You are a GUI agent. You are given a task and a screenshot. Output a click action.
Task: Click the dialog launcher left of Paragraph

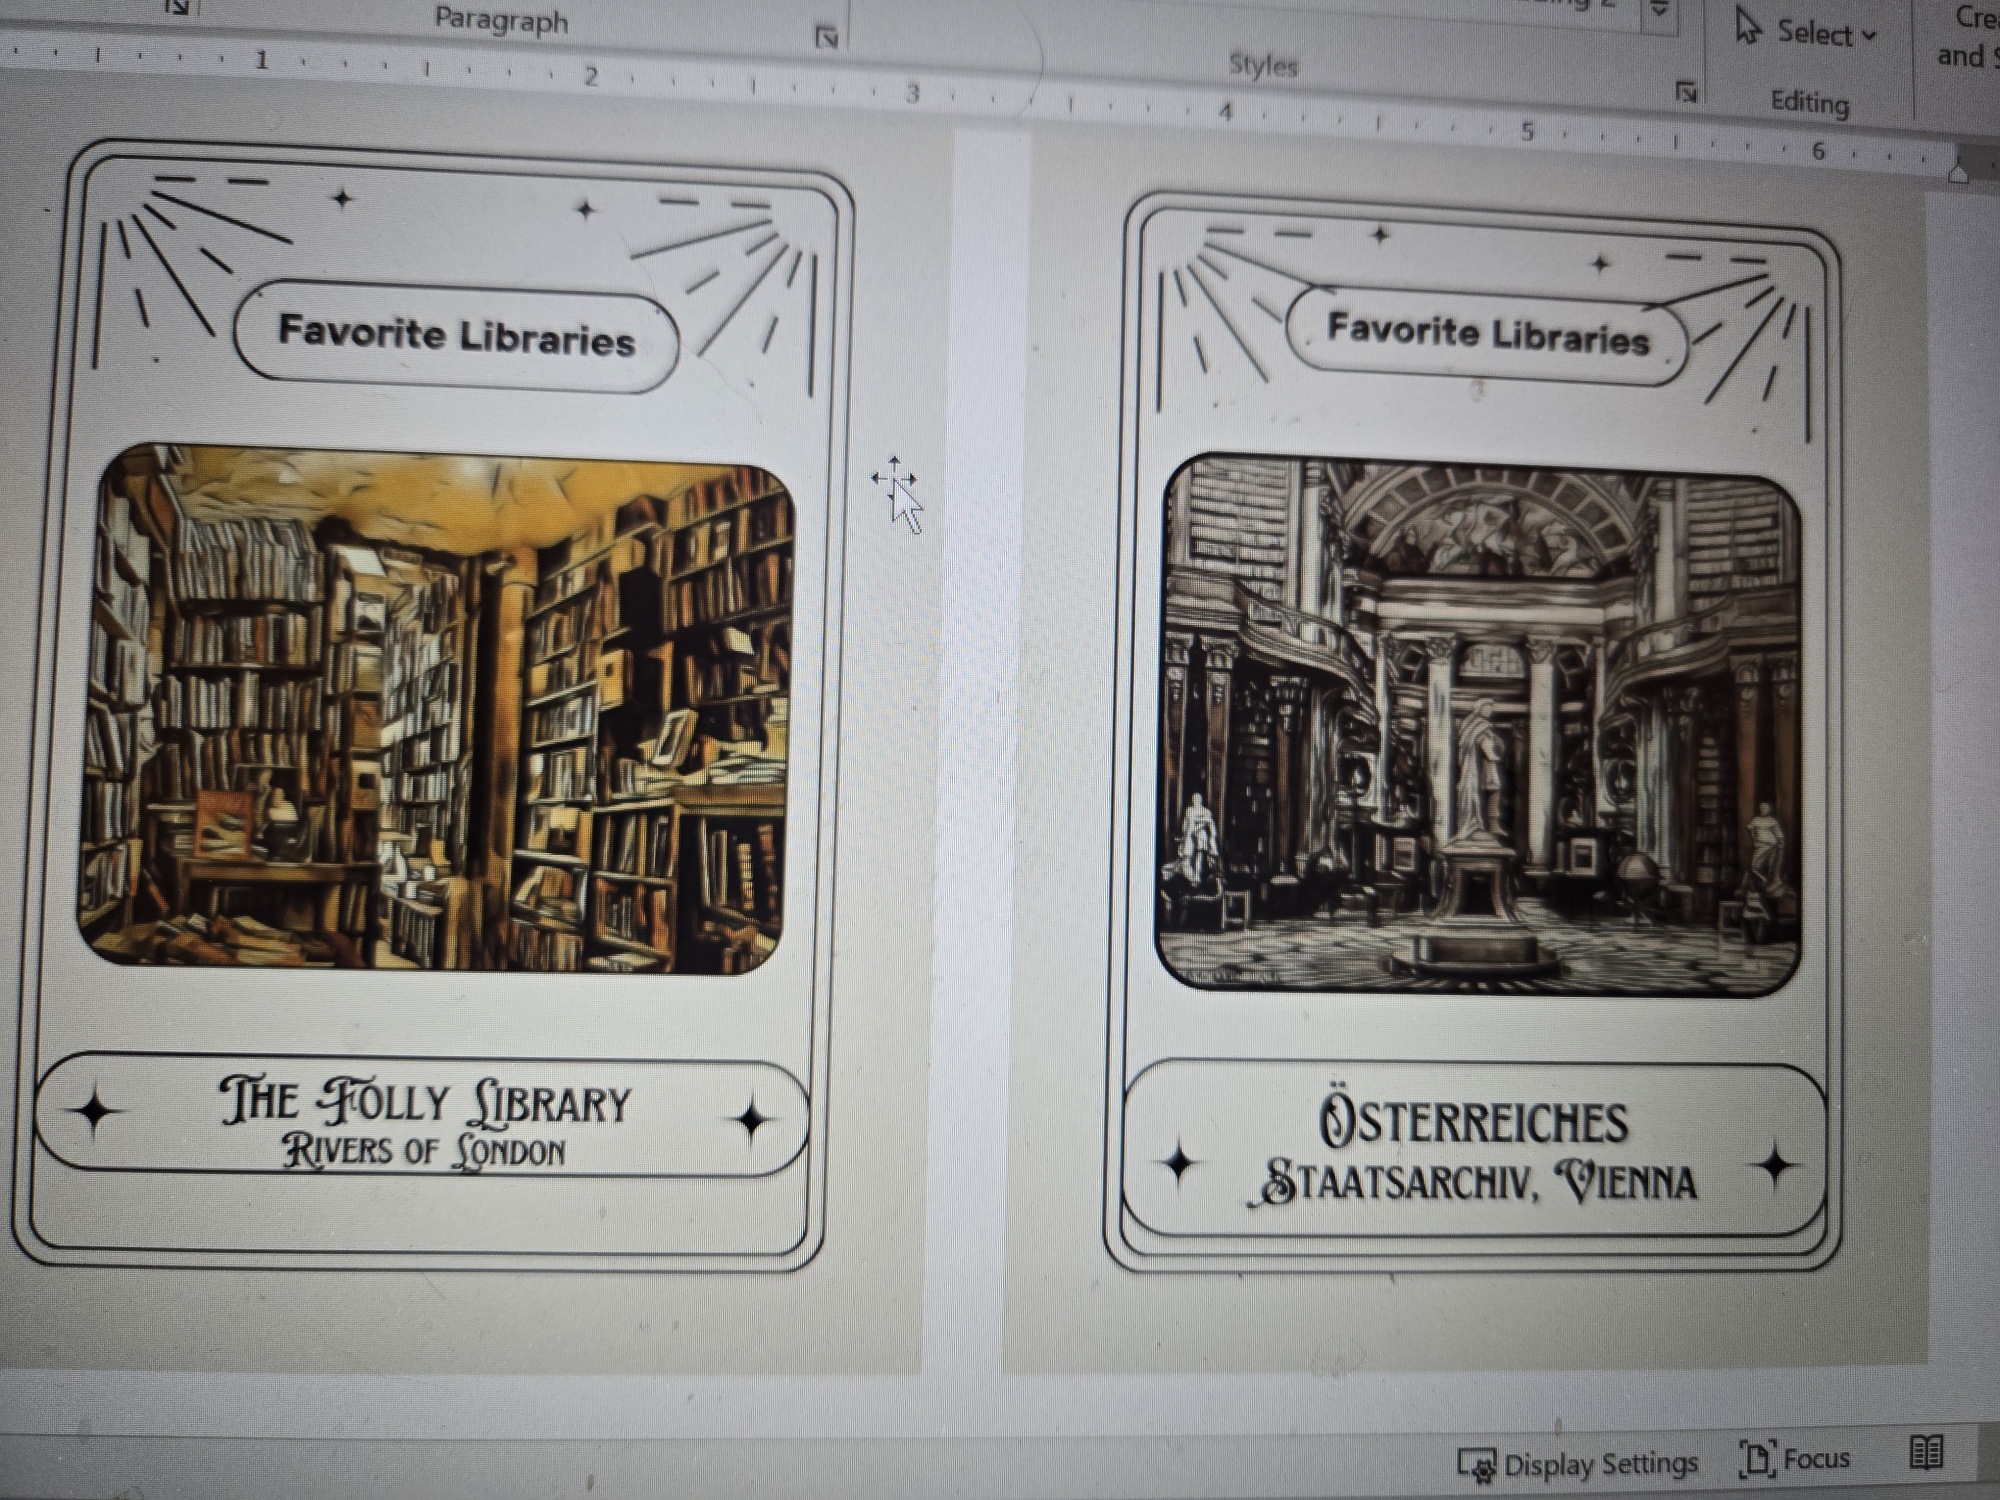(178, 8)
